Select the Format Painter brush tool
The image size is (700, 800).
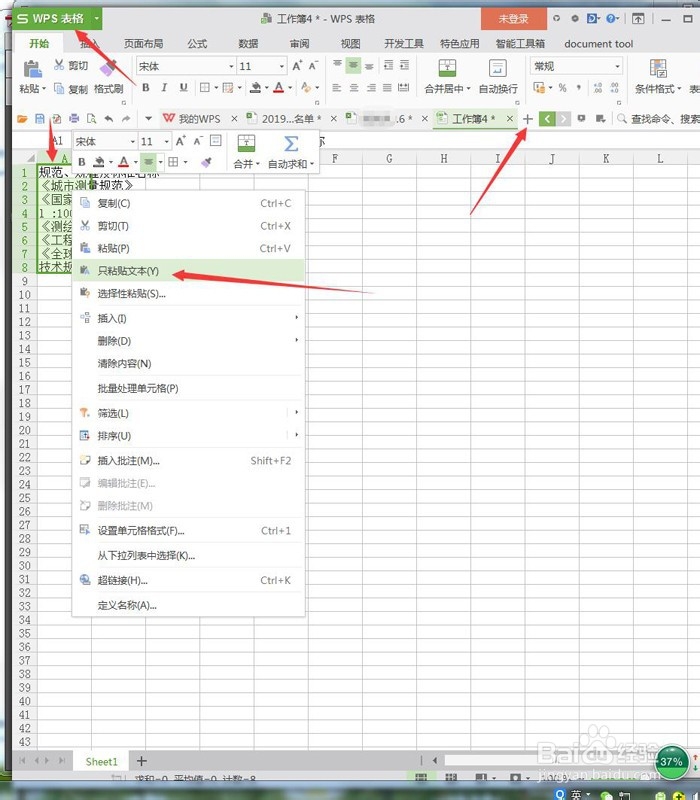[x=108, y=68]
